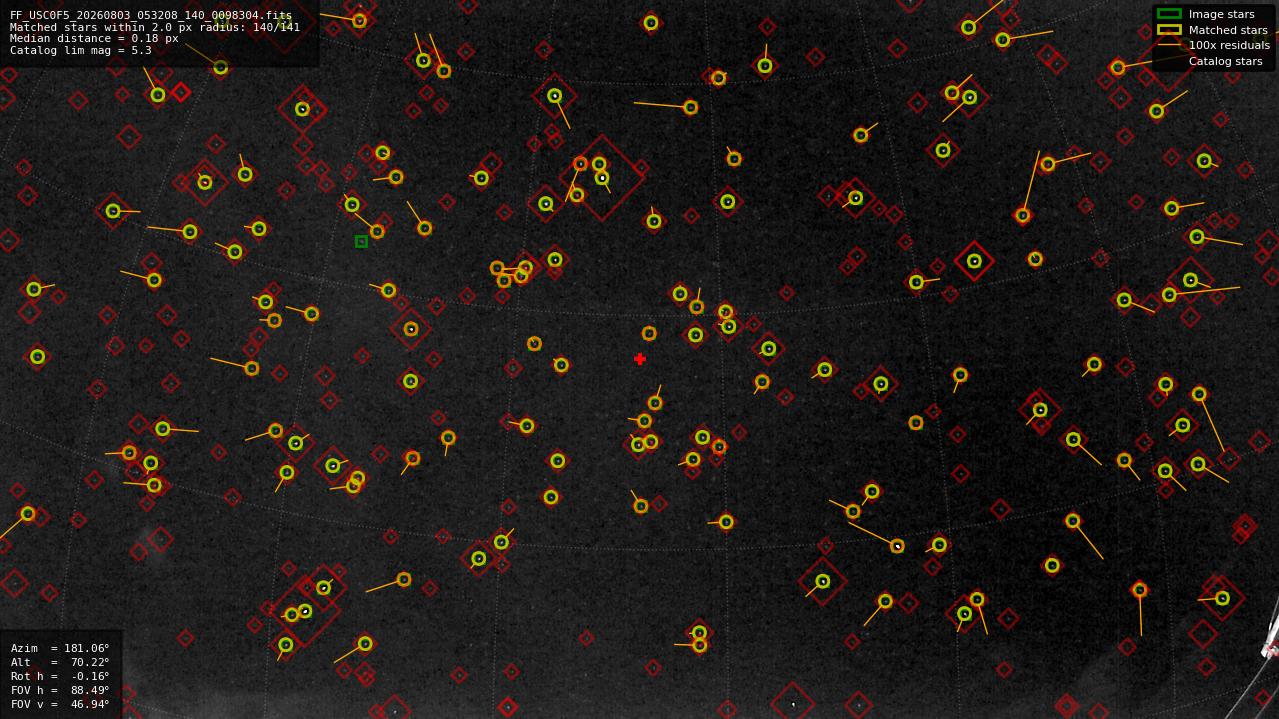Viewport: 1279px width, 719px height.
Task: Click the Image stars legend label
Action: coord(1221,14)
